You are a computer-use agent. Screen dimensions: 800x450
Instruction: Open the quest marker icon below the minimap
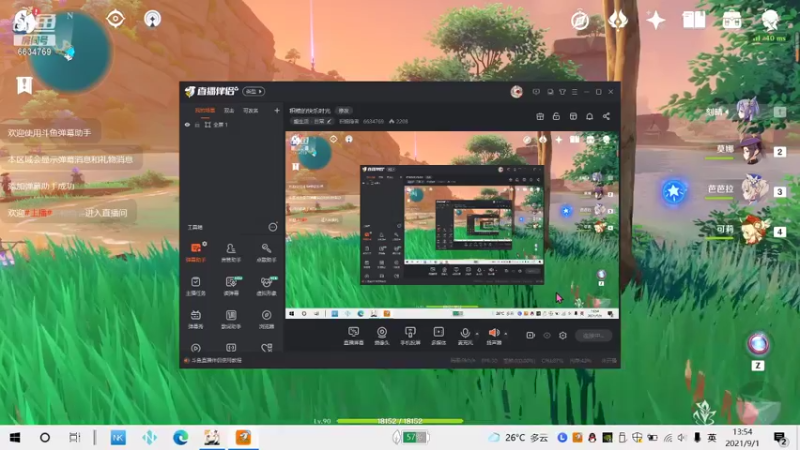click(24, 85)
